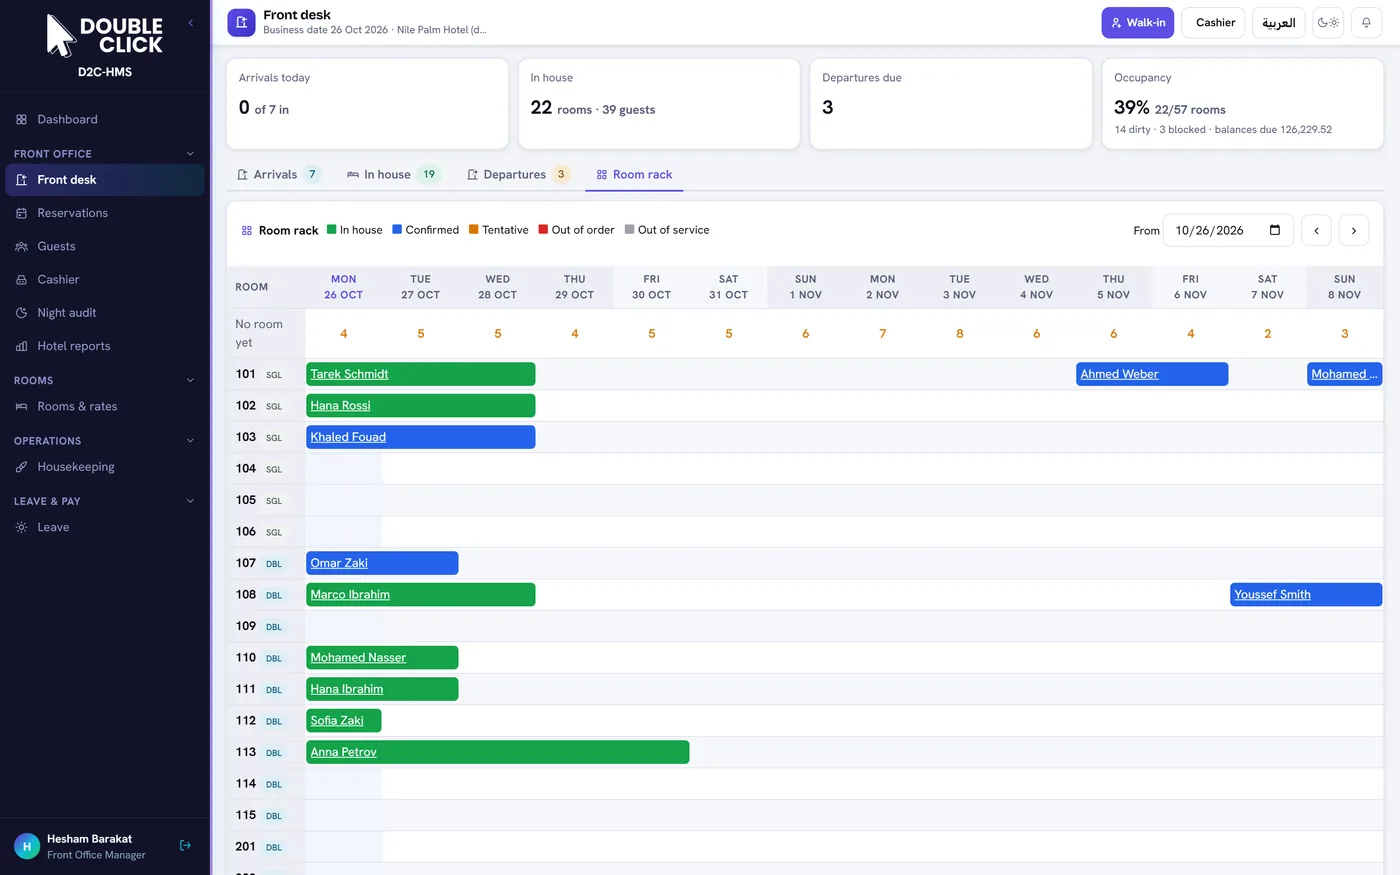
Task: Click the green In house legend swatch
Action: click(x=332, y=229)
